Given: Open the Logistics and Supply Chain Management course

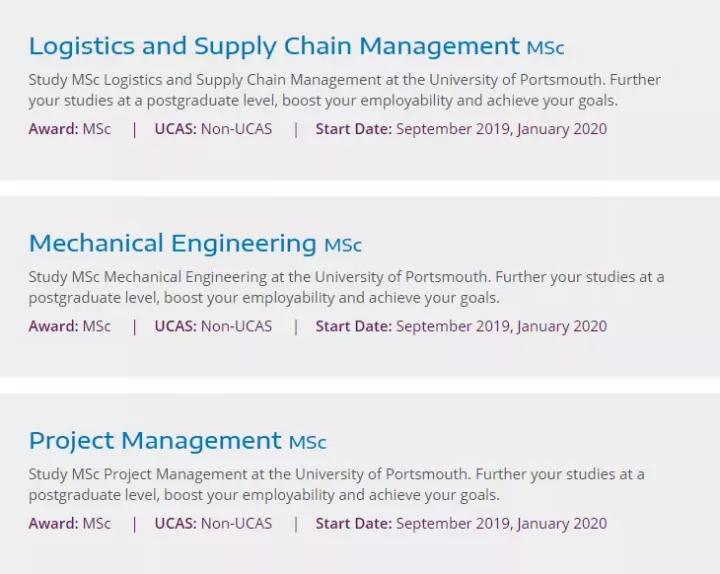Looking at the screenshot, I should click(x=273, y=46).
